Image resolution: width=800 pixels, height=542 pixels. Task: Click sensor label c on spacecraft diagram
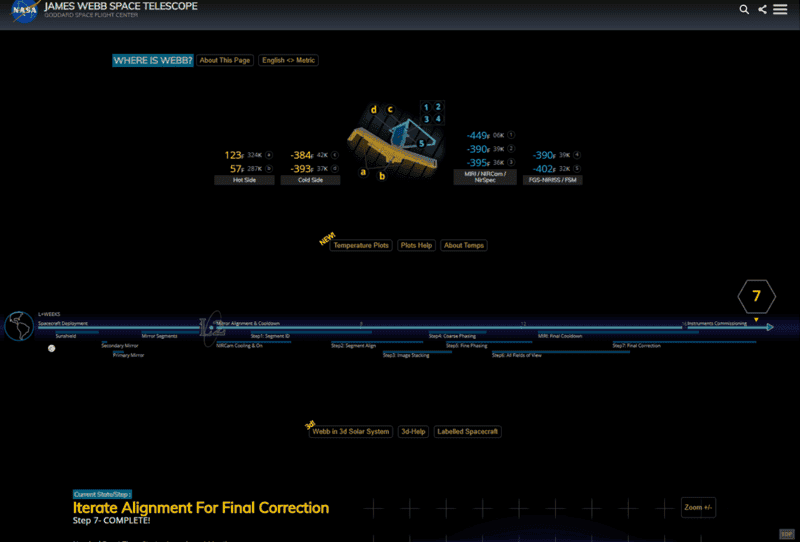coord(390,109)
